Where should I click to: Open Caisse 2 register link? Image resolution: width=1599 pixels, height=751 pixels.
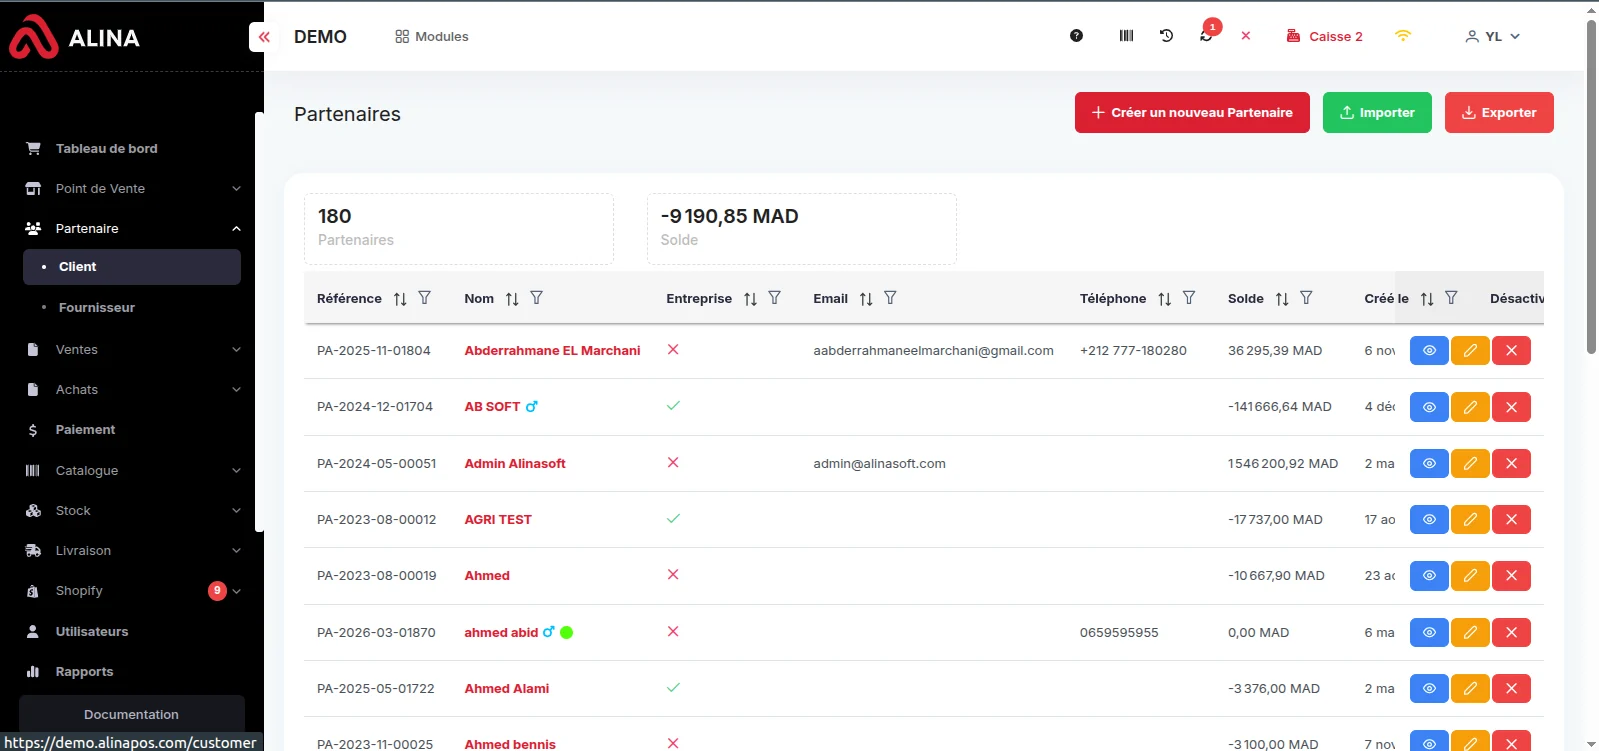point(1324,36)
